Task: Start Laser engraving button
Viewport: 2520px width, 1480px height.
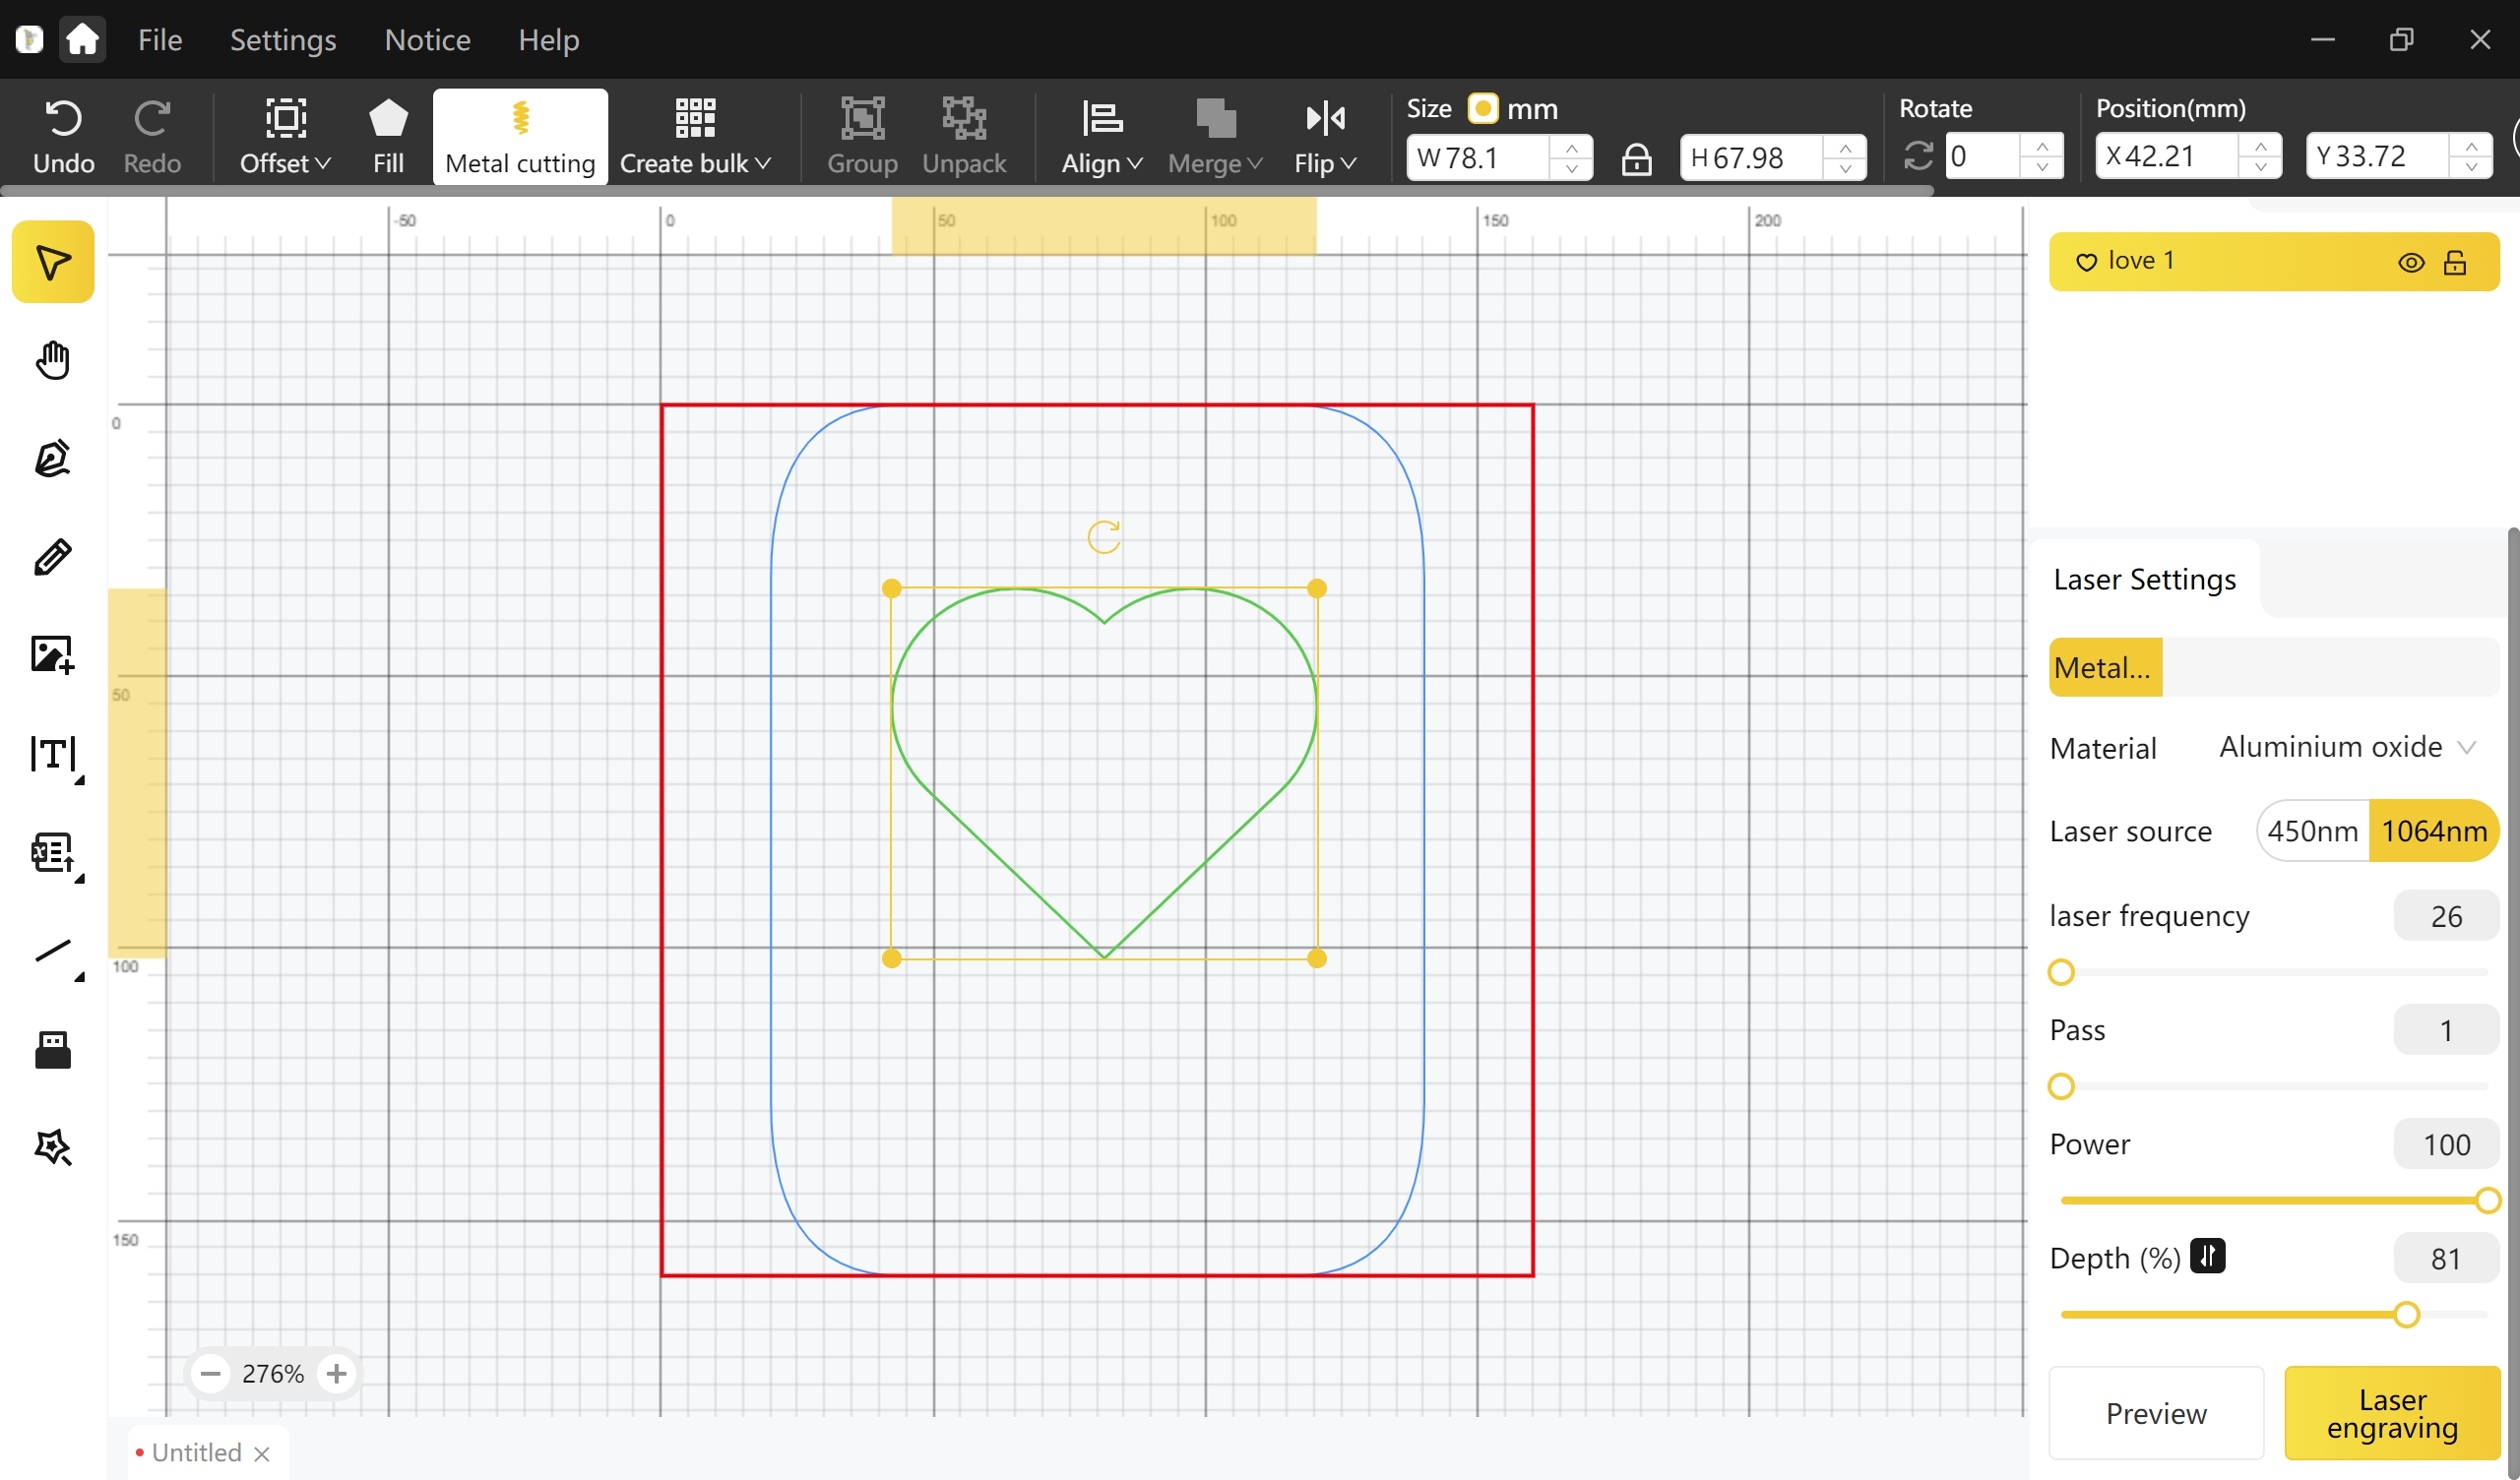Action: click(x=2392, y=1413)
